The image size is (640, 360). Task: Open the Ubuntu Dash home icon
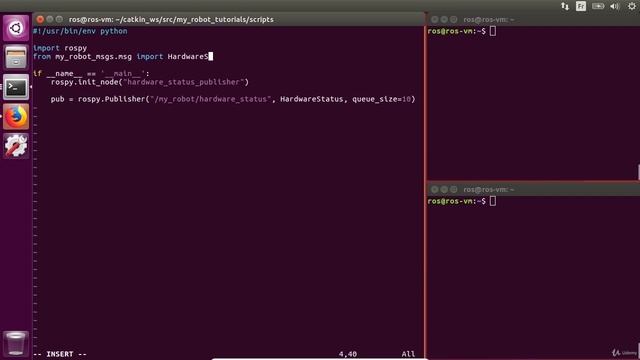(x=16, y=28)
